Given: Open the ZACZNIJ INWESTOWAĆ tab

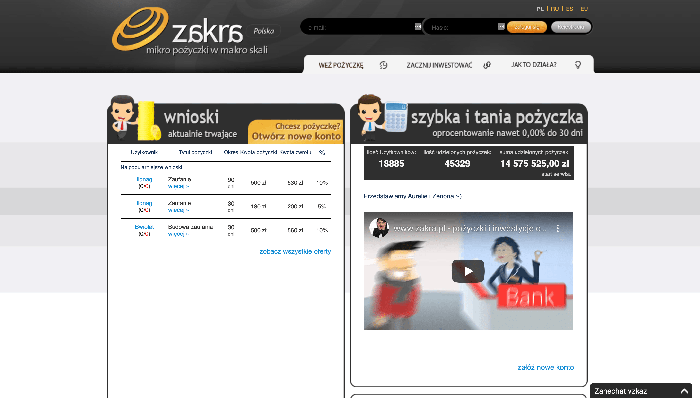Looking at the screenshot, I should point(439,65).
